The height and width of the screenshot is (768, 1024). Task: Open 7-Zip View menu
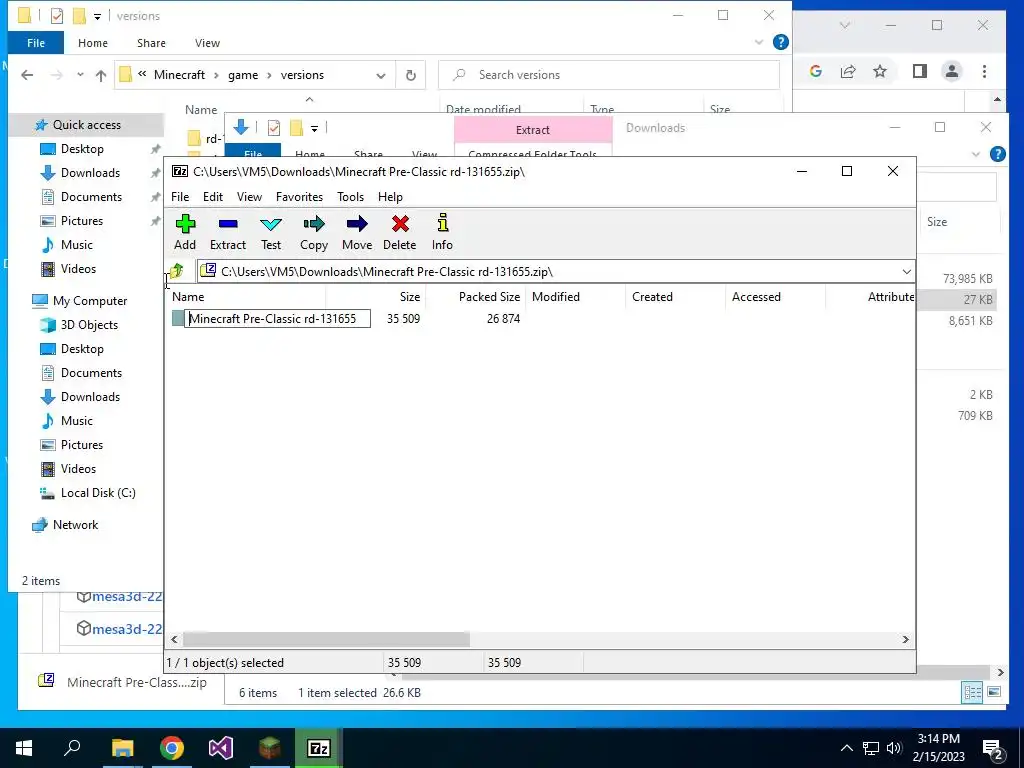click(x=249, y=197)
